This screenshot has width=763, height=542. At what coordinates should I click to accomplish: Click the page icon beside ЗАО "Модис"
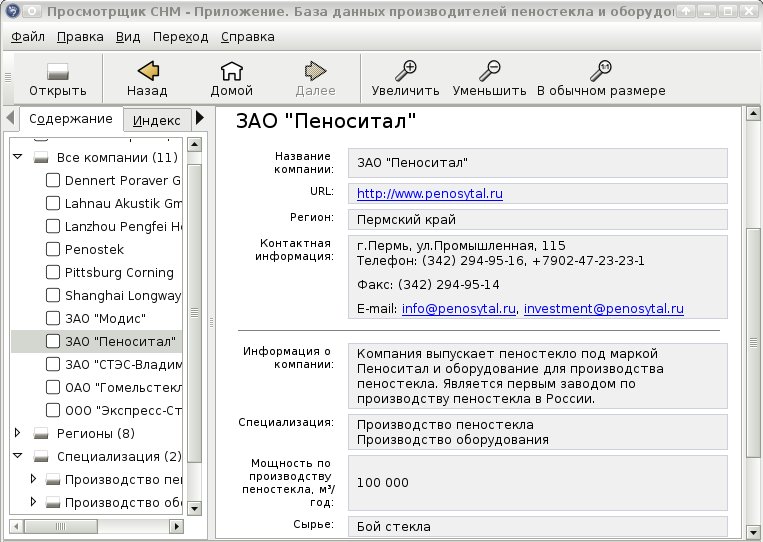53,318
